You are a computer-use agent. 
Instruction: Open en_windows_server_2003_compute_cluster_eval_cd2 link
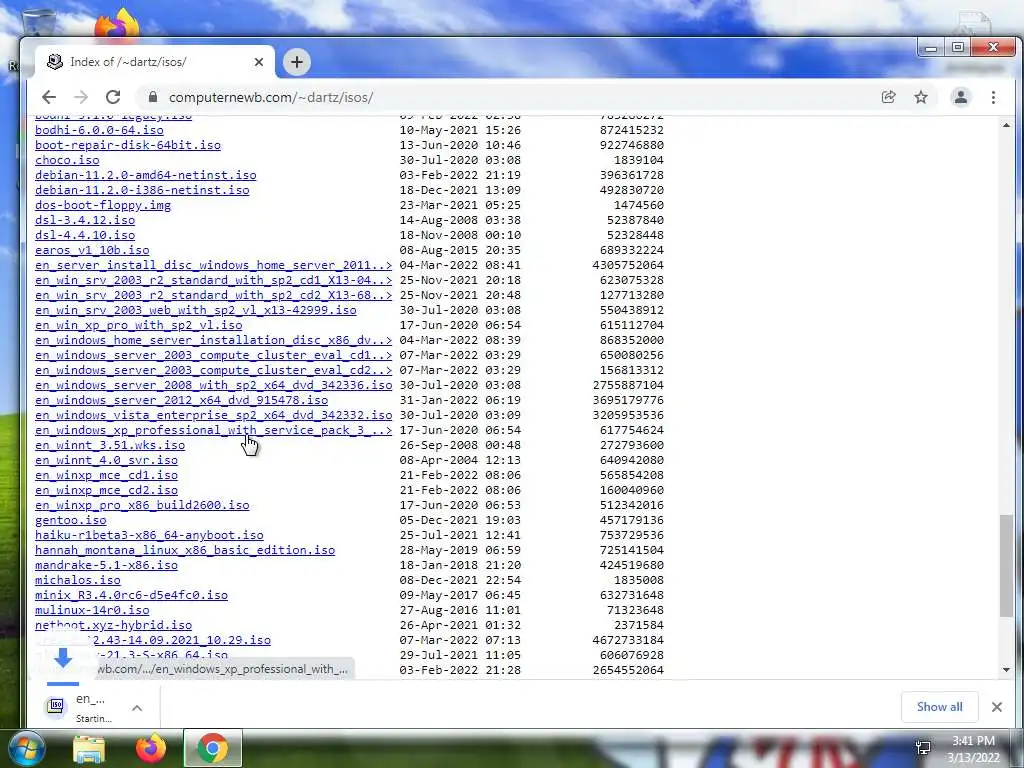point(214,370)
